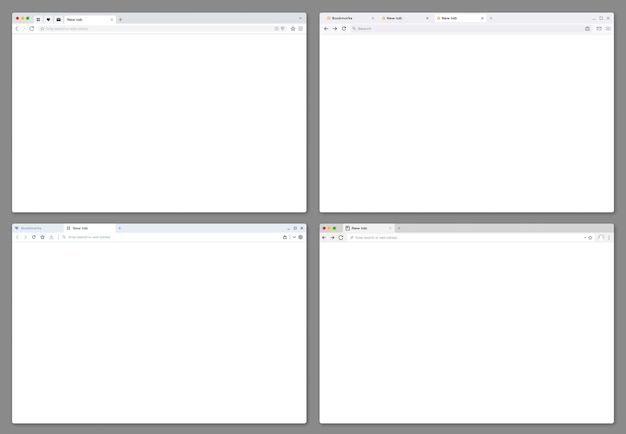Open the heart pinned tab in top-left browser
The height and width of the screenshot is (434, 626).
(48, 20)
